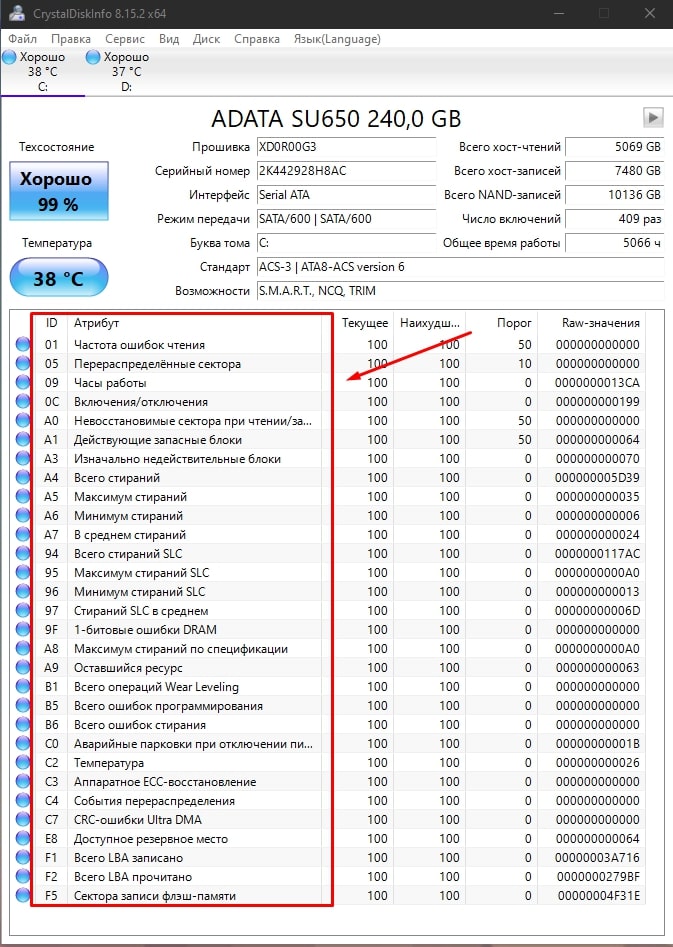The width and height of the screenshot is (673, 947).
Task: Open the Справка menu
Action: tap(257, 39)
